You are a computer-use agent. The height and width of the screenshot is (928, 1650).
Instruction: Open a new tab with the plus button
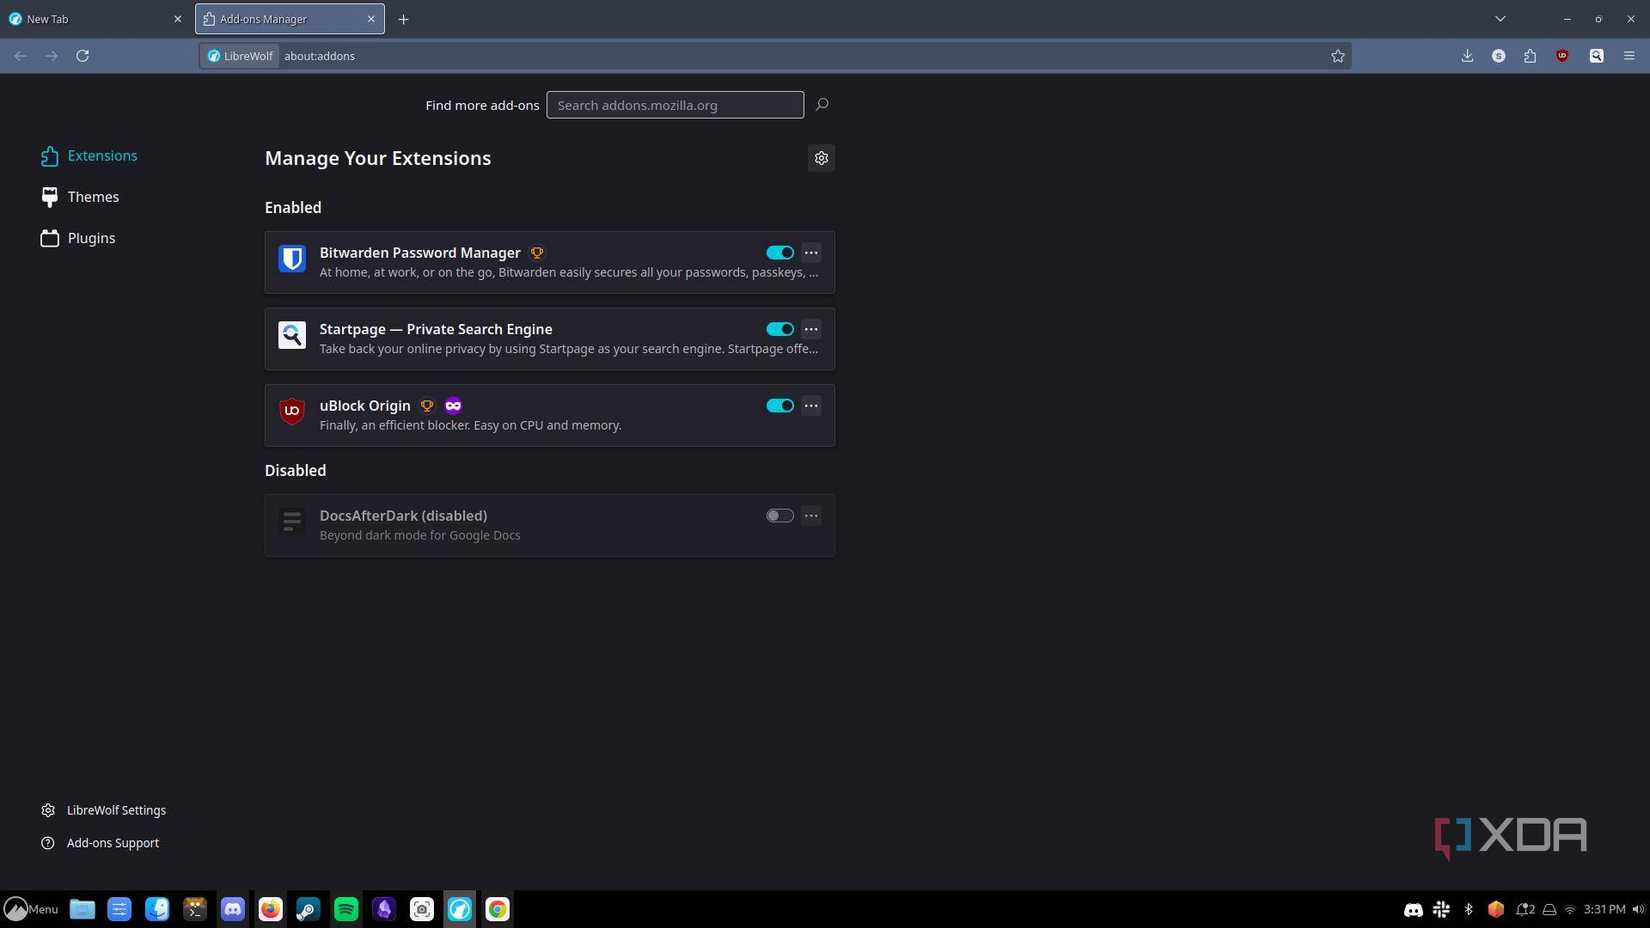(x=403, y=19)
